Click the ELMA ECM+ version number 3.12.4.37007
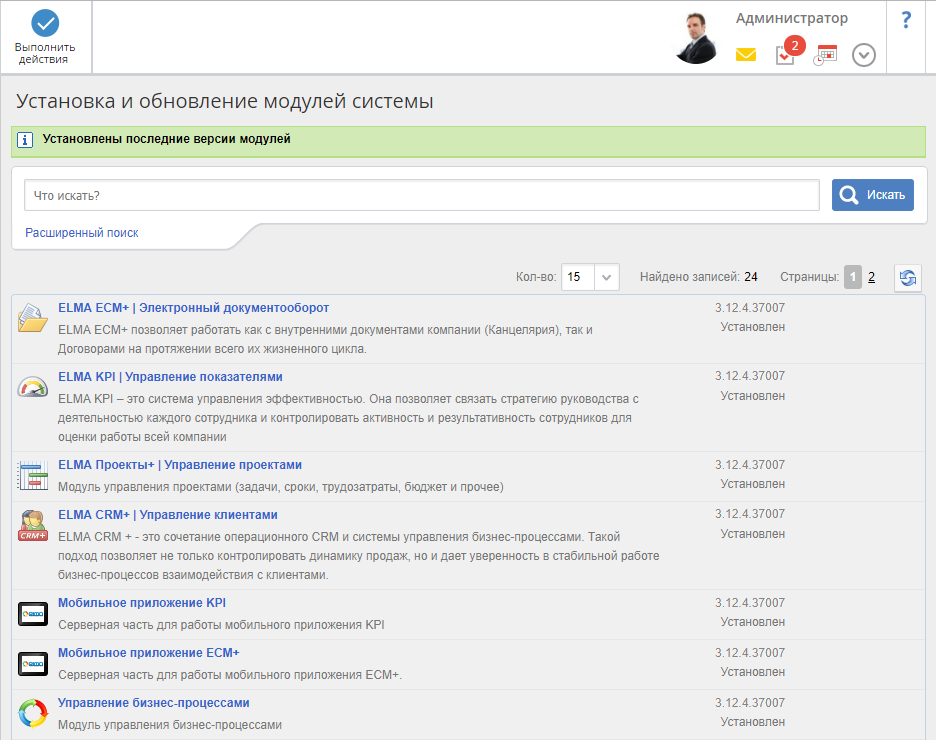The height and width of the screenshot is (740, 936). [750, 308]
